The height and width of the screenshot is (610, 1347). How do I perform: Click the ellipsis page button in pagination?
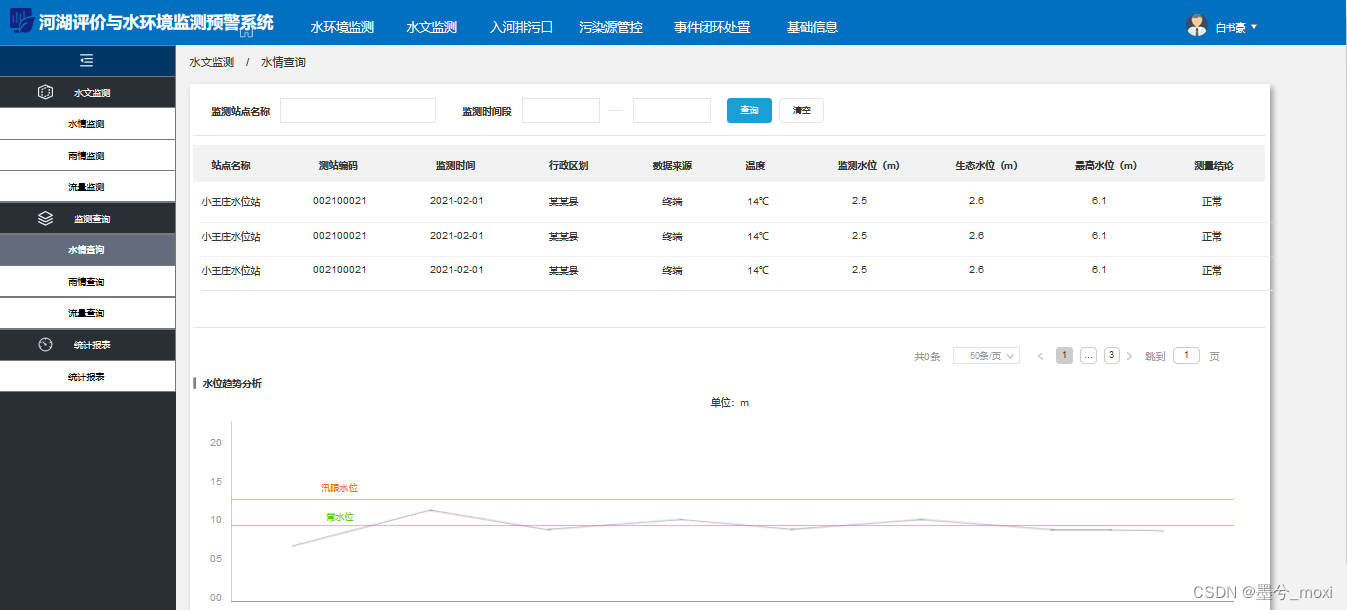coord(1088,356)
